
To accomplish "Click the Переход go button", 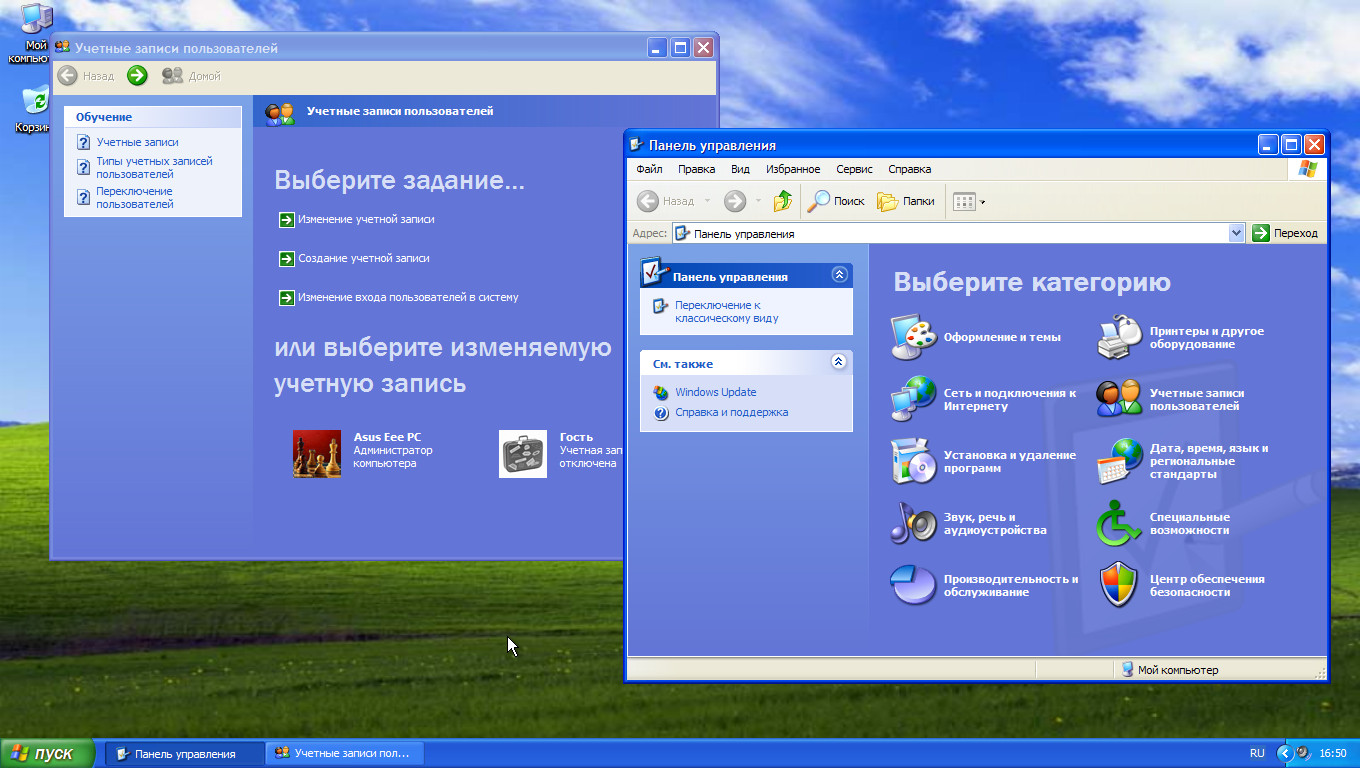I will coord(1286,233).
